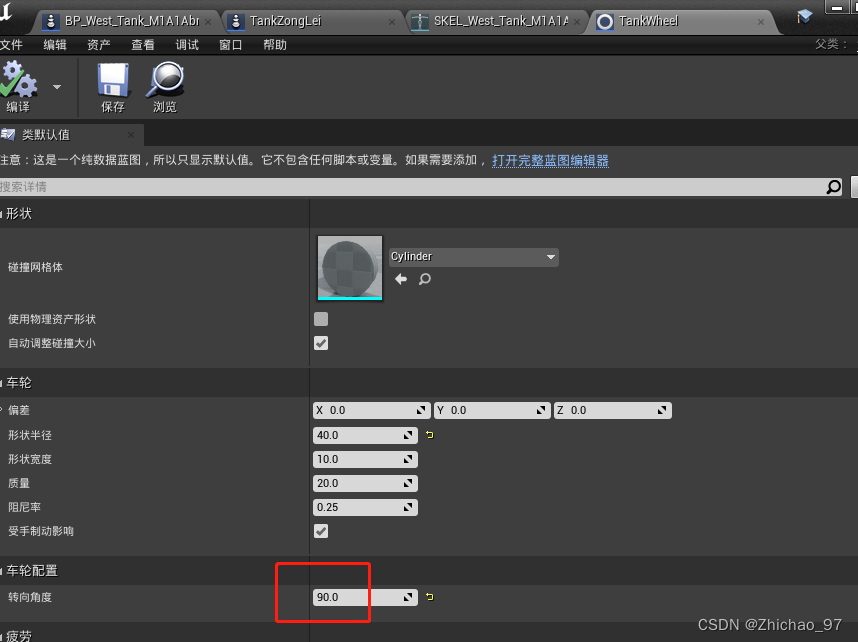
Task: Click the 质量 field showing 20.0
Action: 365,483
